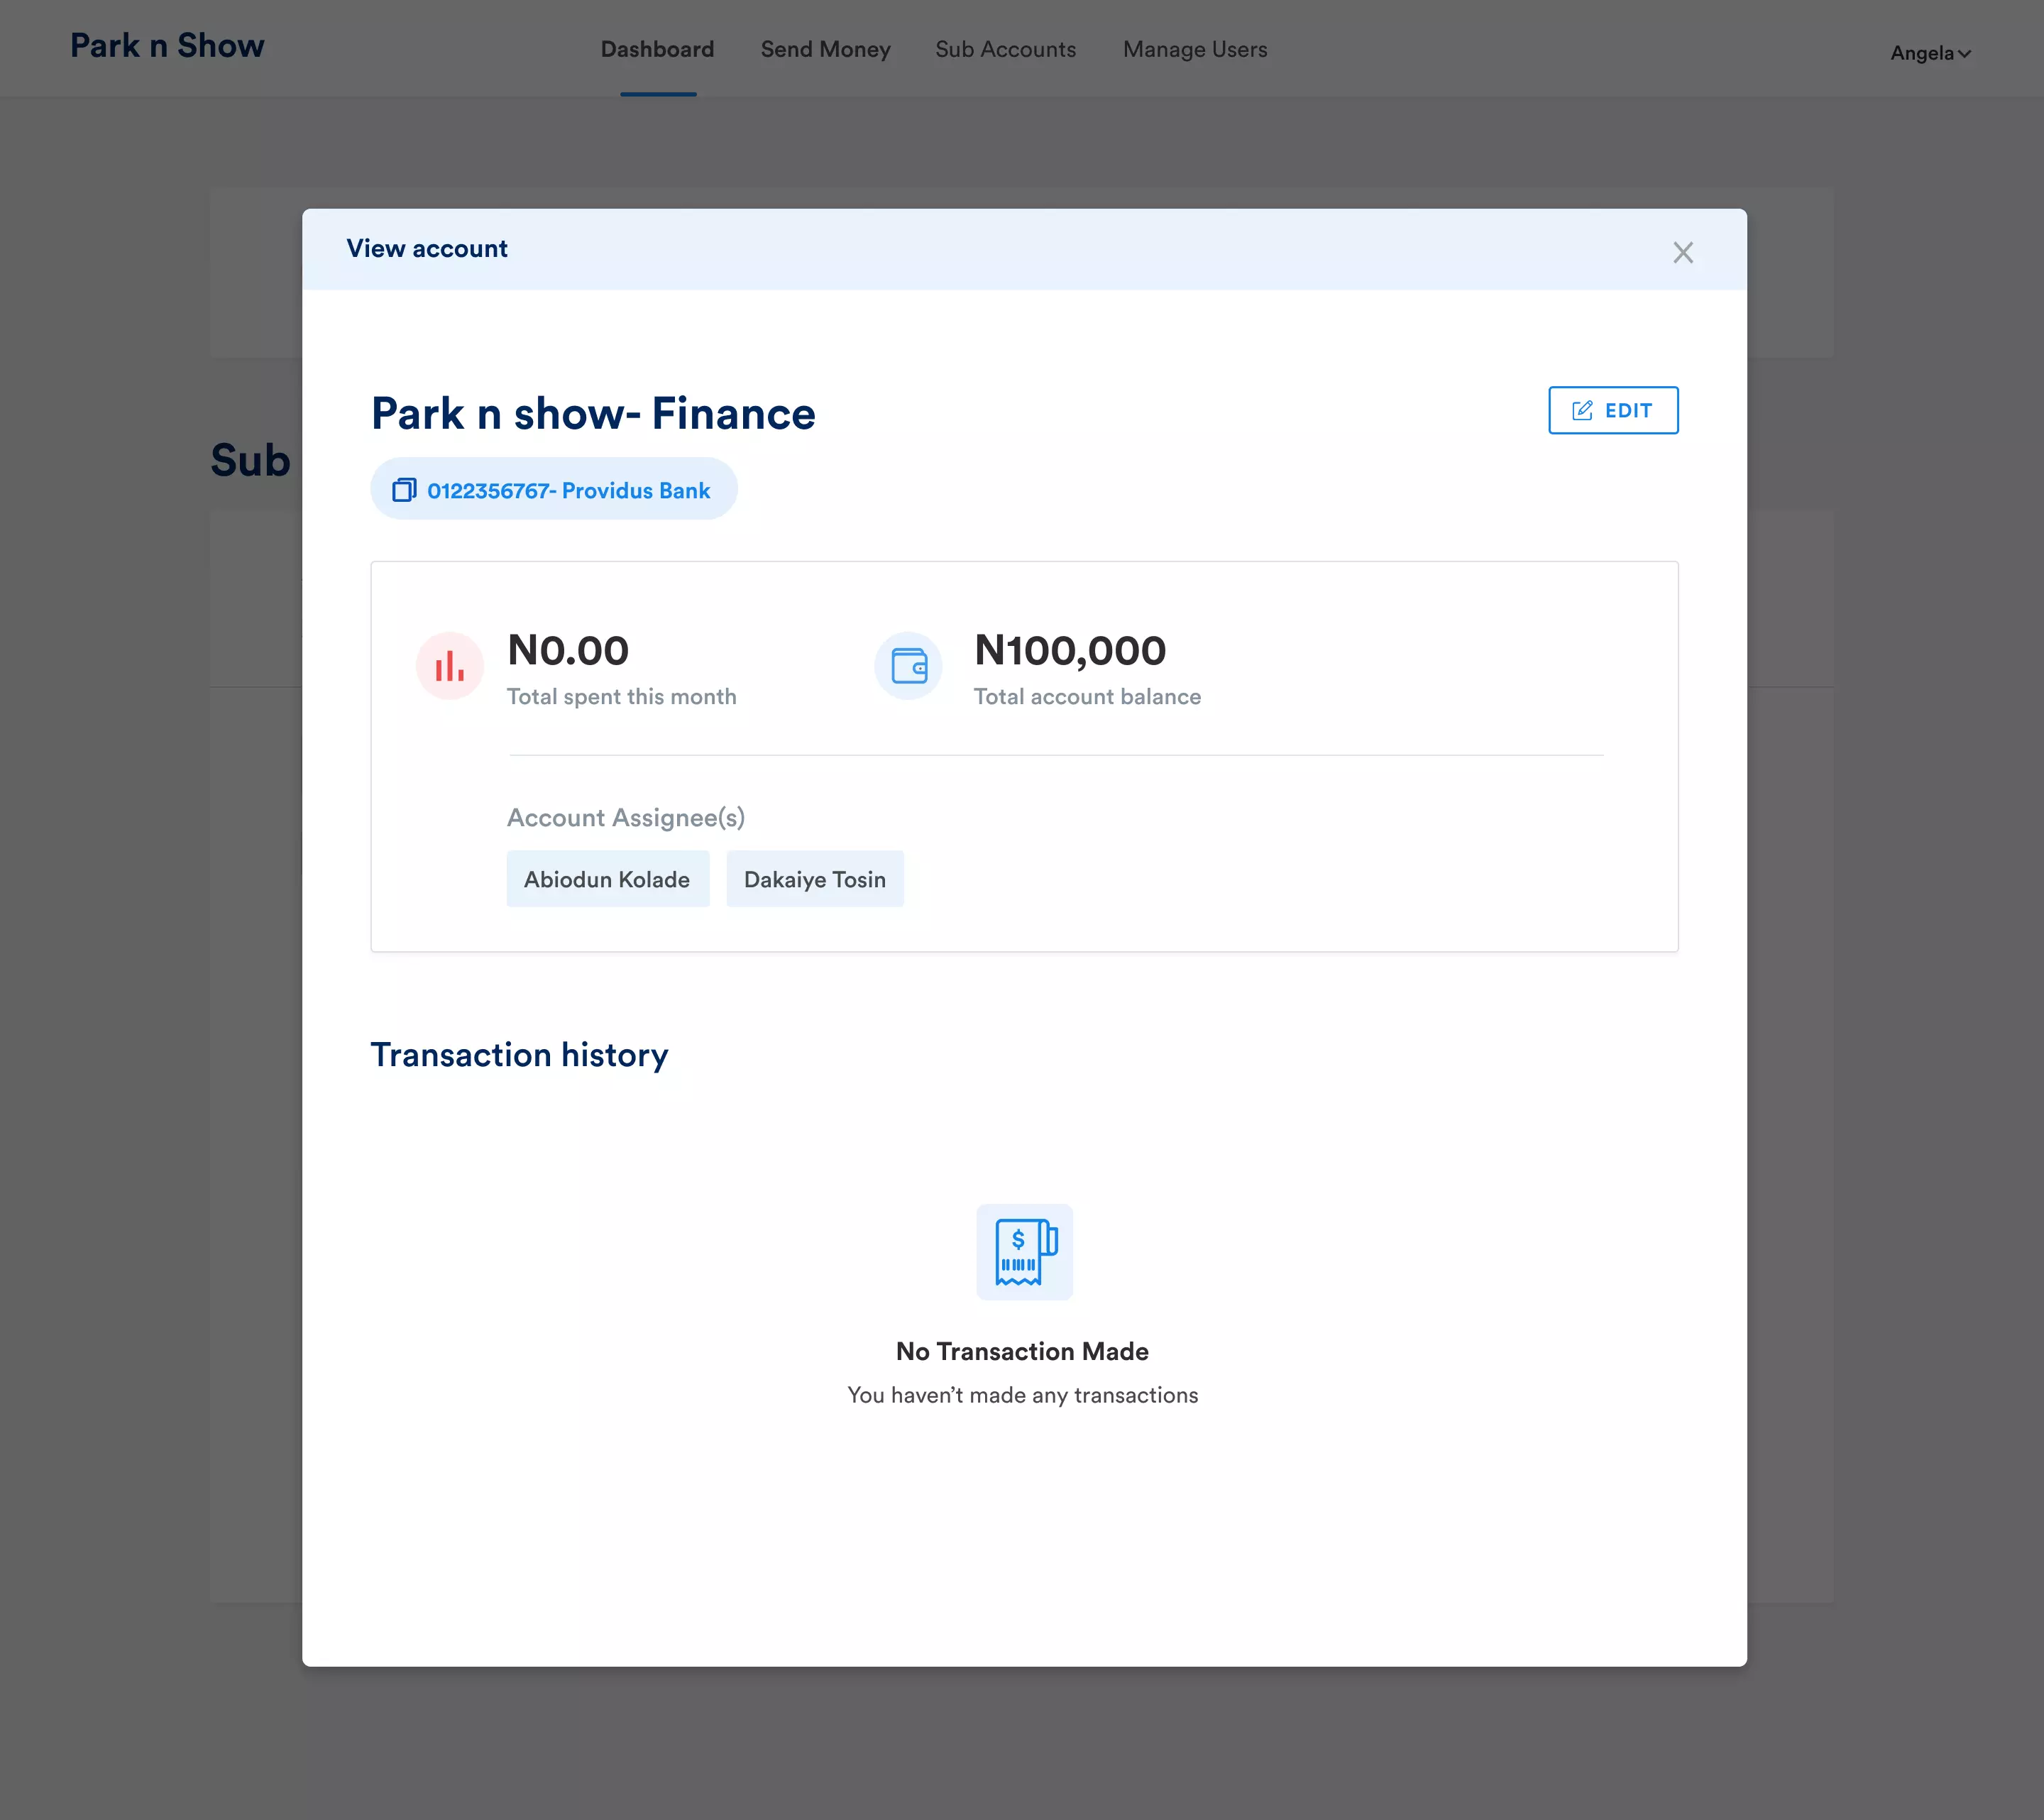Select the Dakaiye Tosin assignee chip
This screenshot has width=2044, height=1820.
814,879
